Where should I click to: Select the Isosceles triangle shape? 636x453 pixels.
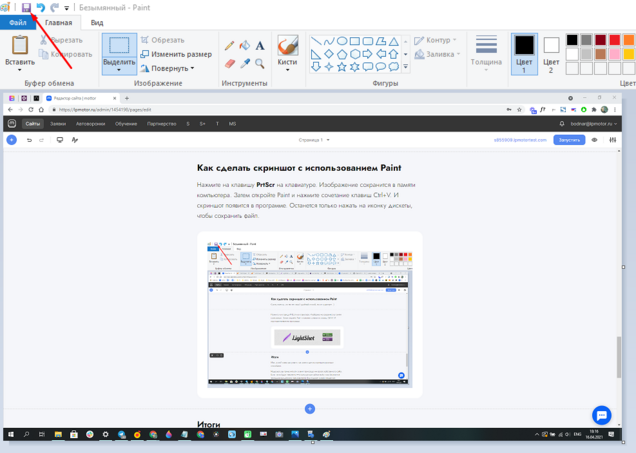click(x=394, y=41)
